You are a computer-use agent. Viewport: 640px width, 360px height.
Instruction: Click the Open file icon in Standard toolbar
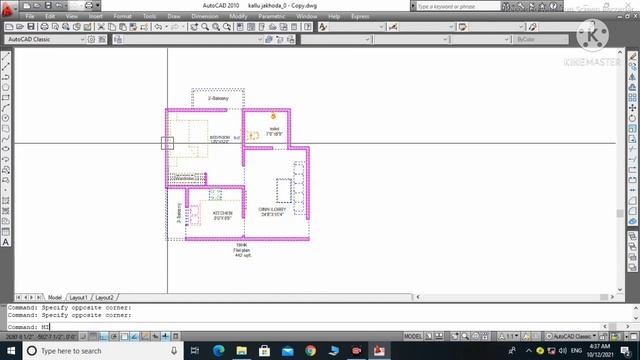pyautogui.click(x=20, y=27)
